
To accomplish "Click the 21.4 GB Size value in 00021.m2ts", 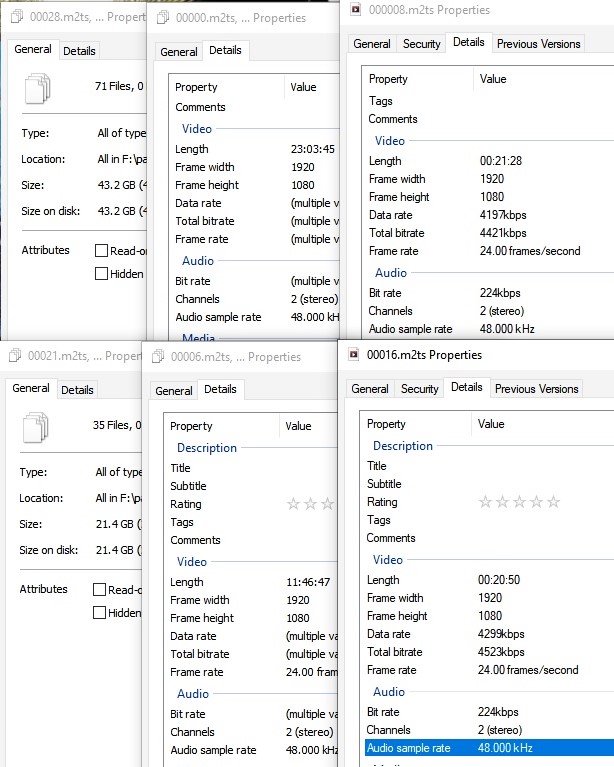I will (119, 524).
